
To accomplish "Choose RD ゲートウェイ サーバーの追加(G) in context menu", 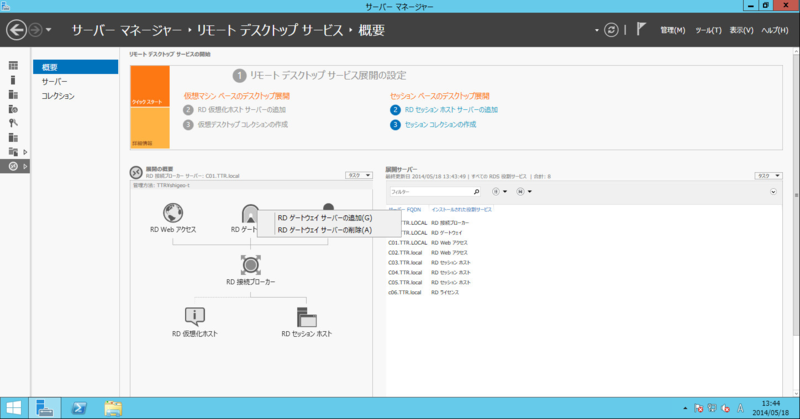I will click(329, 218).
